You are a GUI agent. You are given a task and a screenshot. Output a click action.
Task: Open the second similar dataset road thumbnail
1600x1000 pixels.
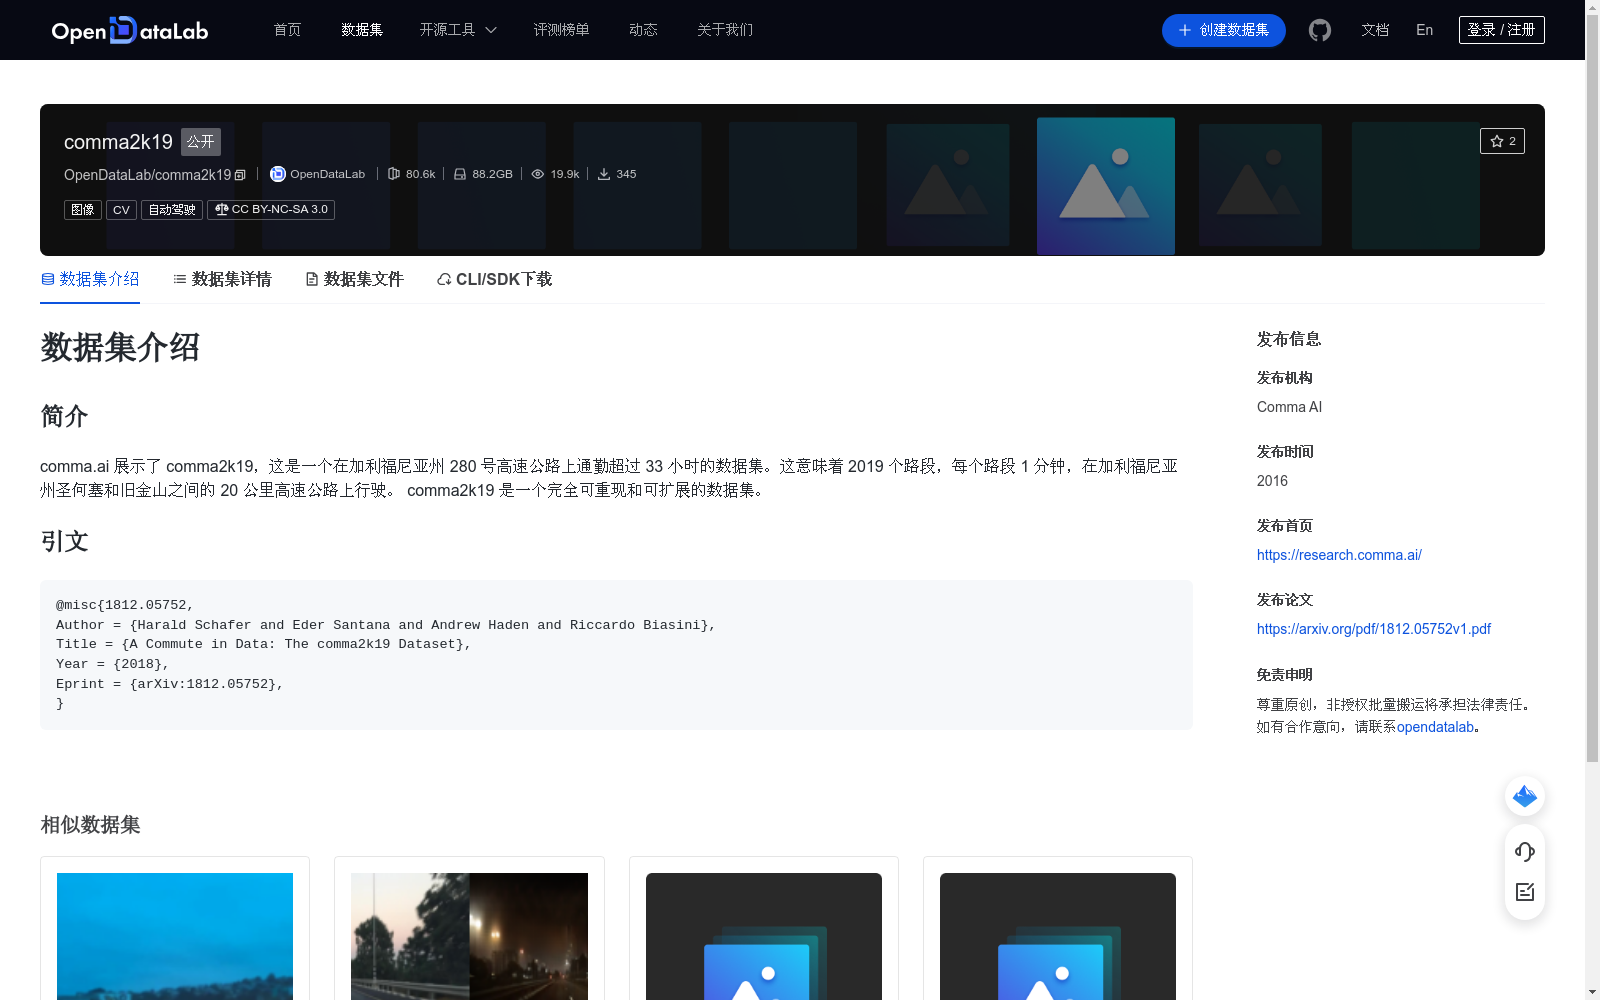tap(469, 936)
